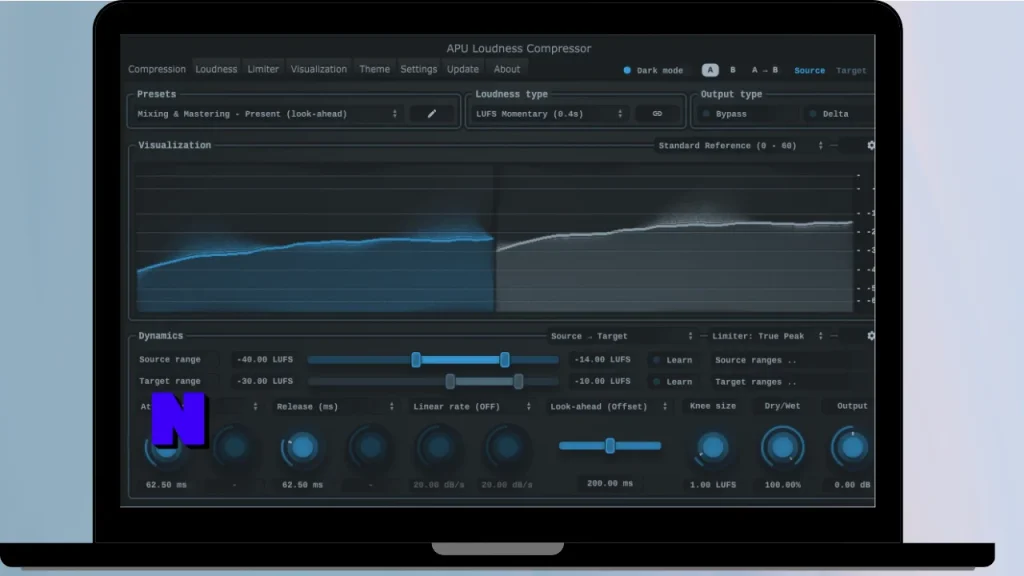Click Target range lower value -30.00 LUFS
The image size is (1024, 576).
pos(264,381)
